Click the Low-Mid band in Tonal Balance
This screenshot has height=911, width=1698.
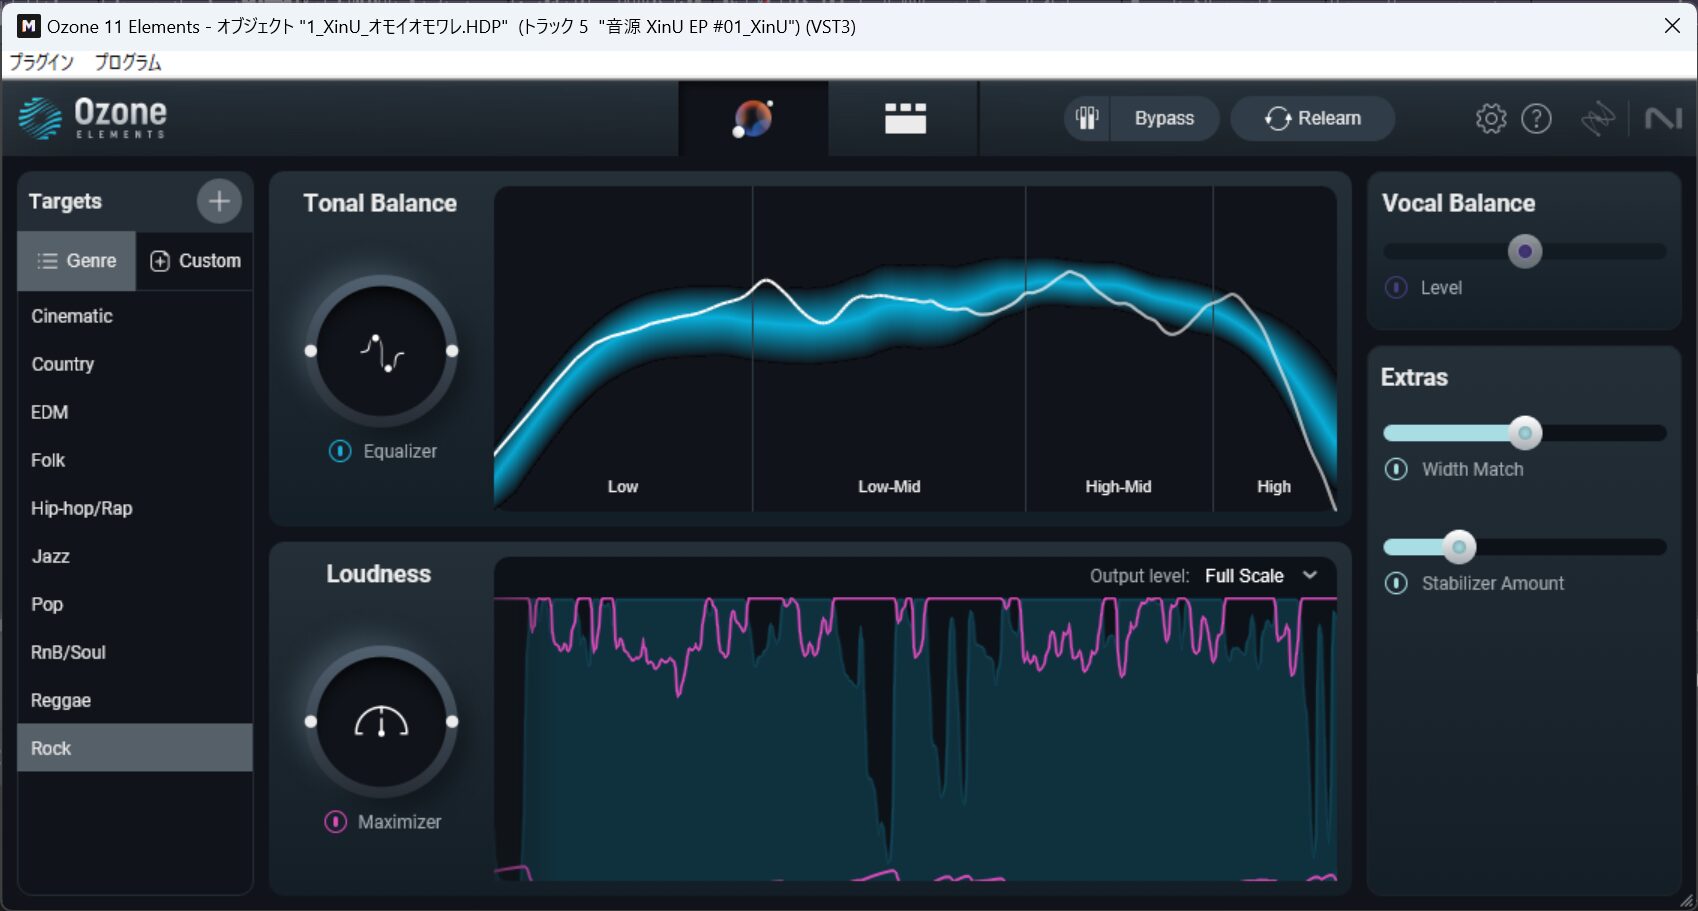click(889, 349)
